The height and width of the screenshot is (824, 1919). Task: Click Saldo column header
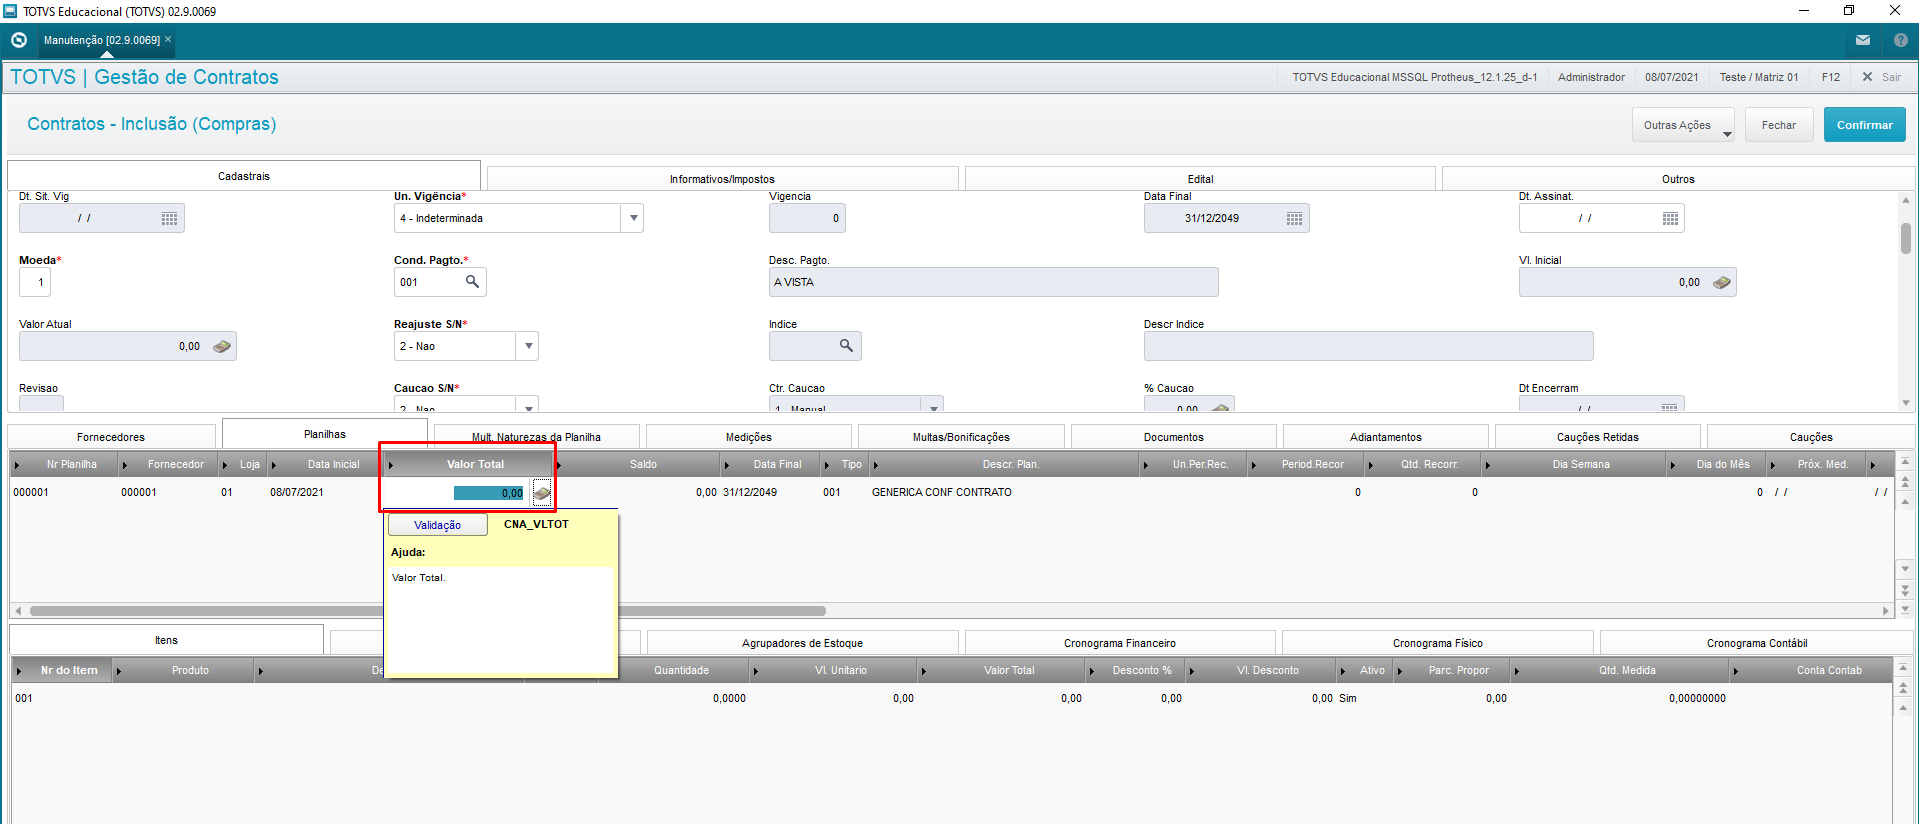coord(643,464)
